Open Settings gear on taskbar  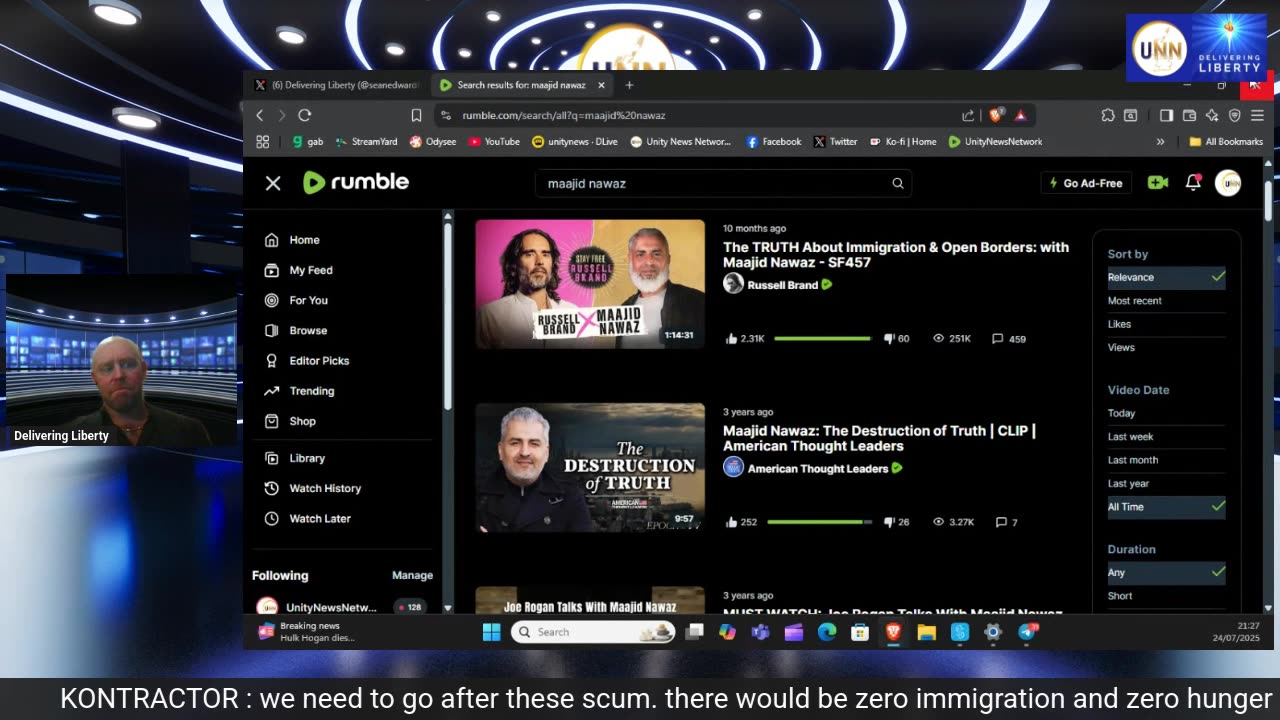point(993,632)
